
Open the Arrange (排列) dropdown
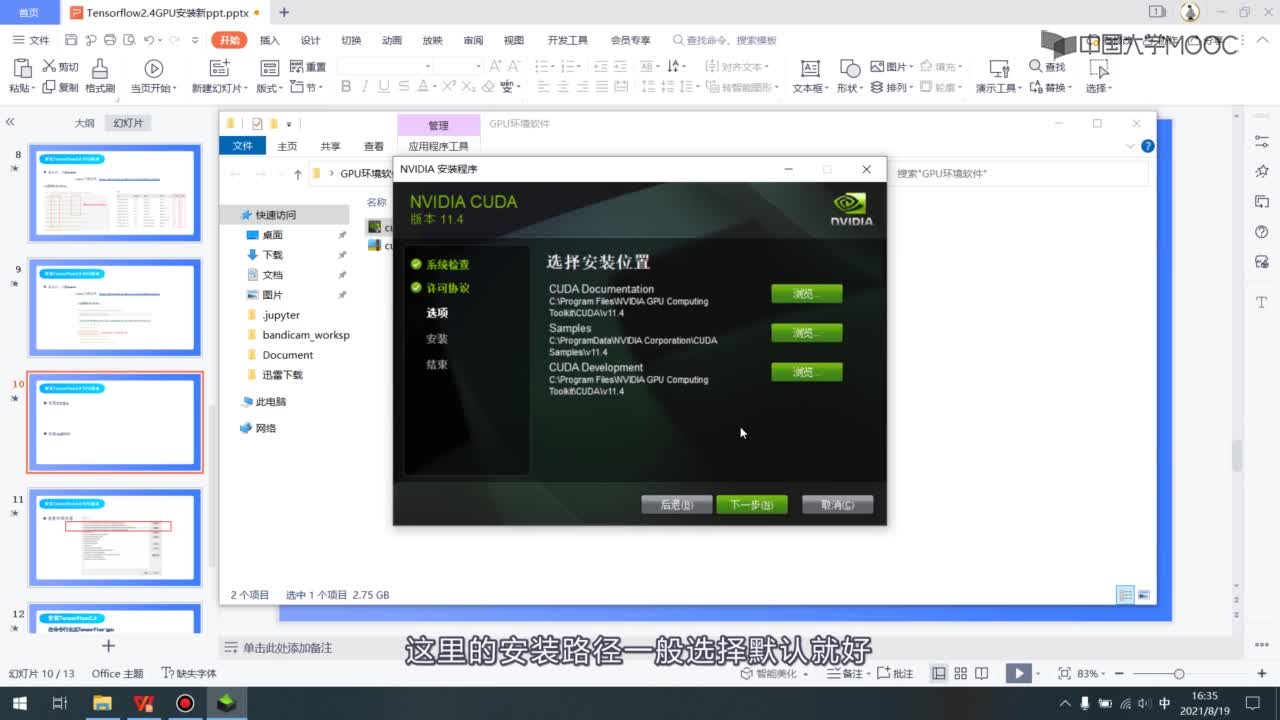[894, 87]
